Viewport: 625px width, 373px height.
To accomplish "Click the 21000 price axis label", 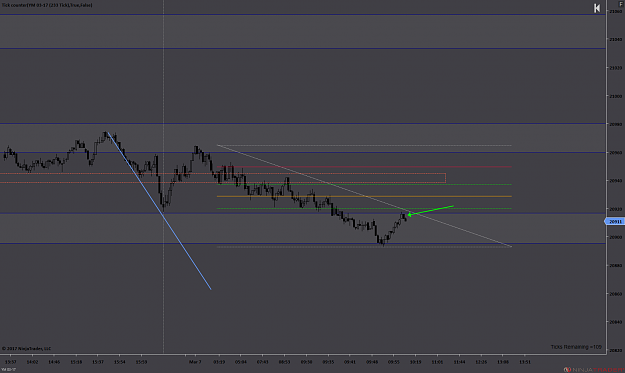I will (x=615, y=96).
